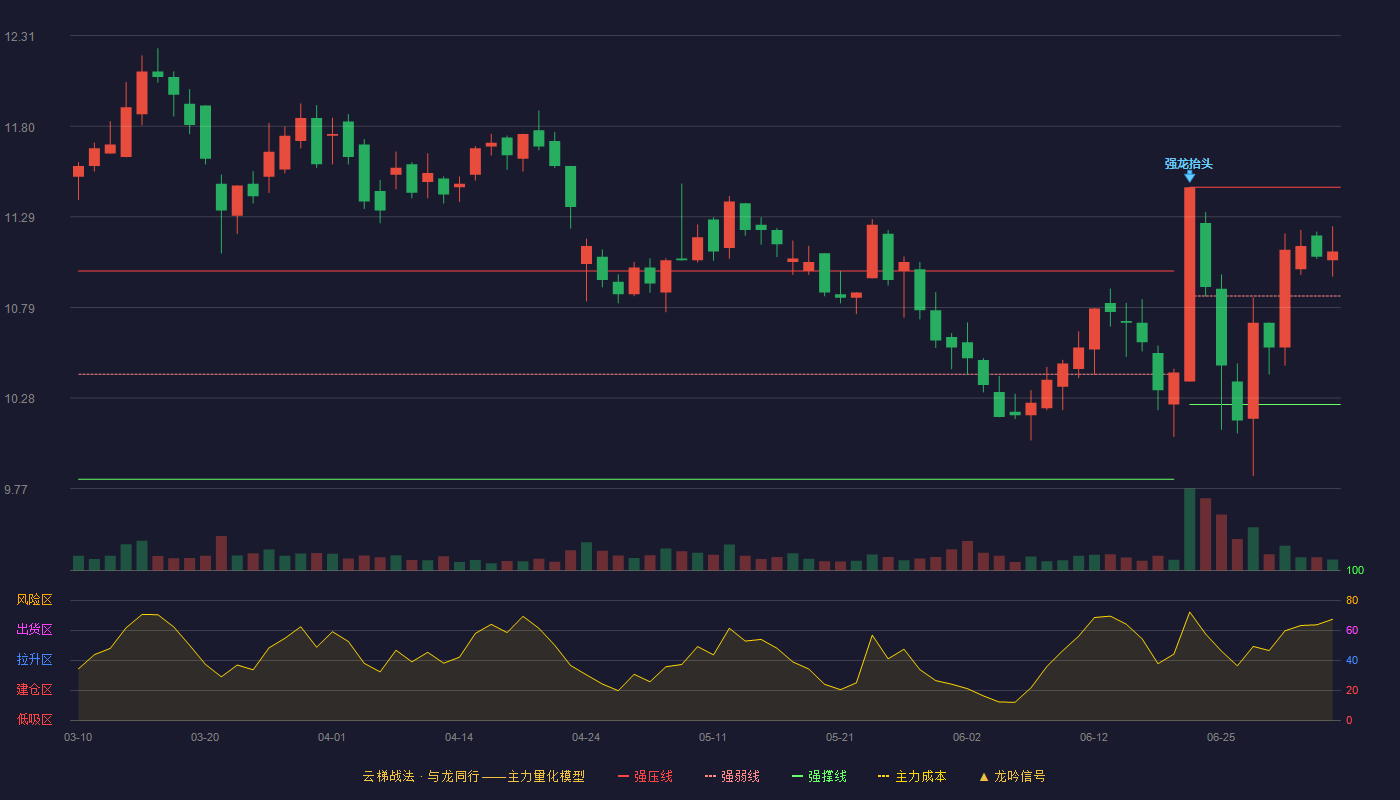This screenshot has width=1400, height=800.
Task: Click the orange 80 indicator scale value
Action: point(1352,601)
